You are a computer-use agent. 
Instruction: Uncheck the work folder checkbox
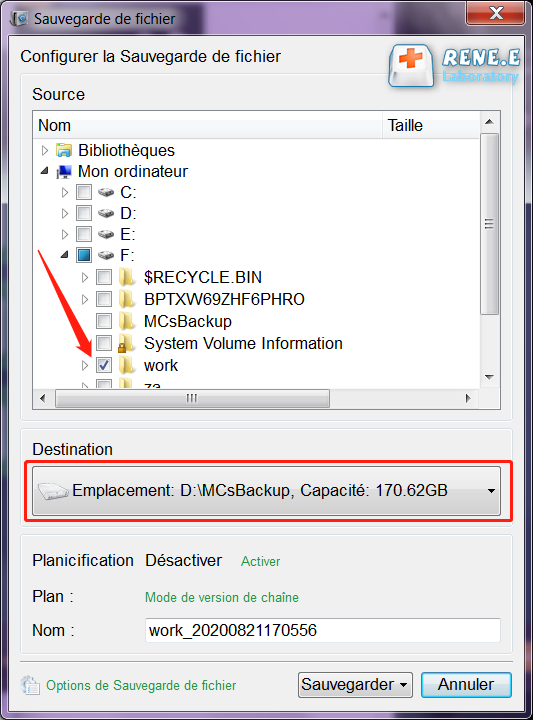click(104, 366)
